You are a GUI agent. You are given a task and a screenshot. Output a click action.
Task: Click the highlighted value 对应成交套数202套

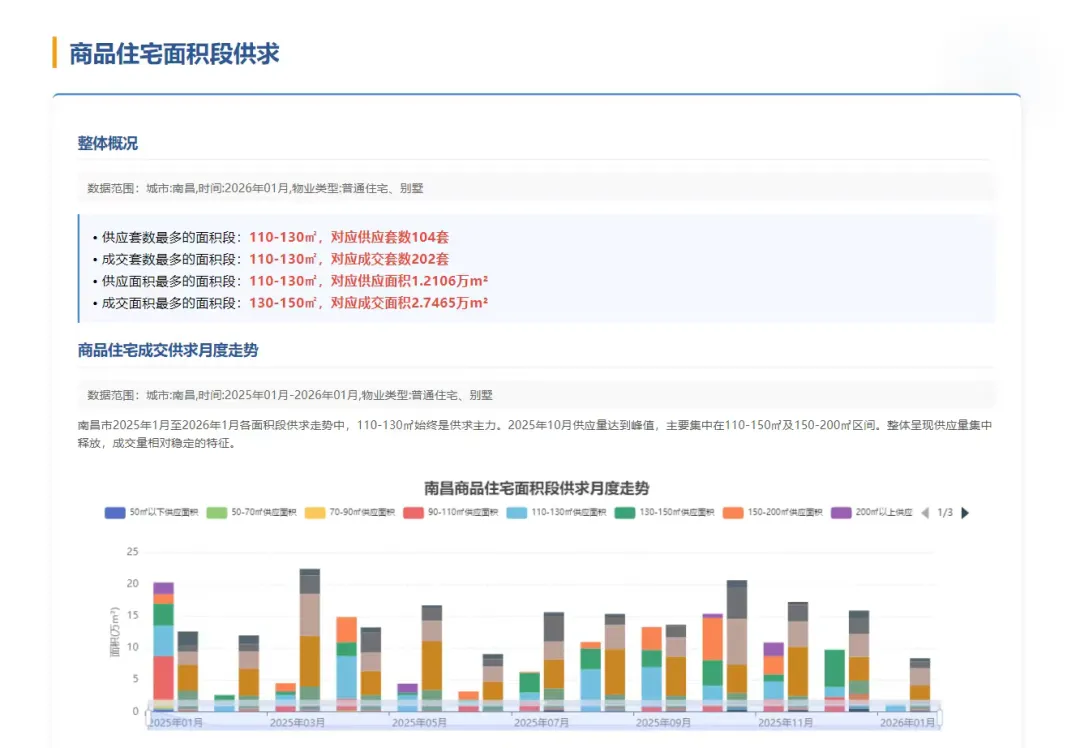[x=390, y=259]
